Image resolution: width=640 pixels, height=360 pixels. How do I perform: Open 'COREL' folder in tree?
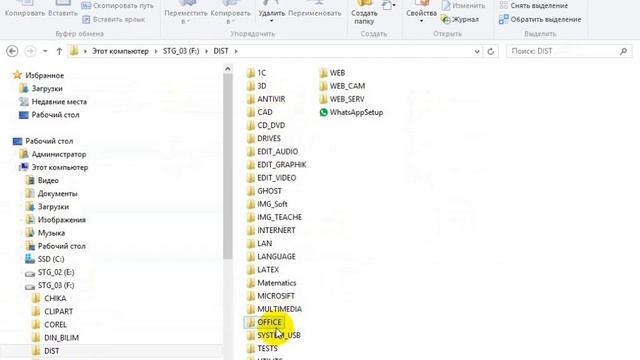(49, 324)
